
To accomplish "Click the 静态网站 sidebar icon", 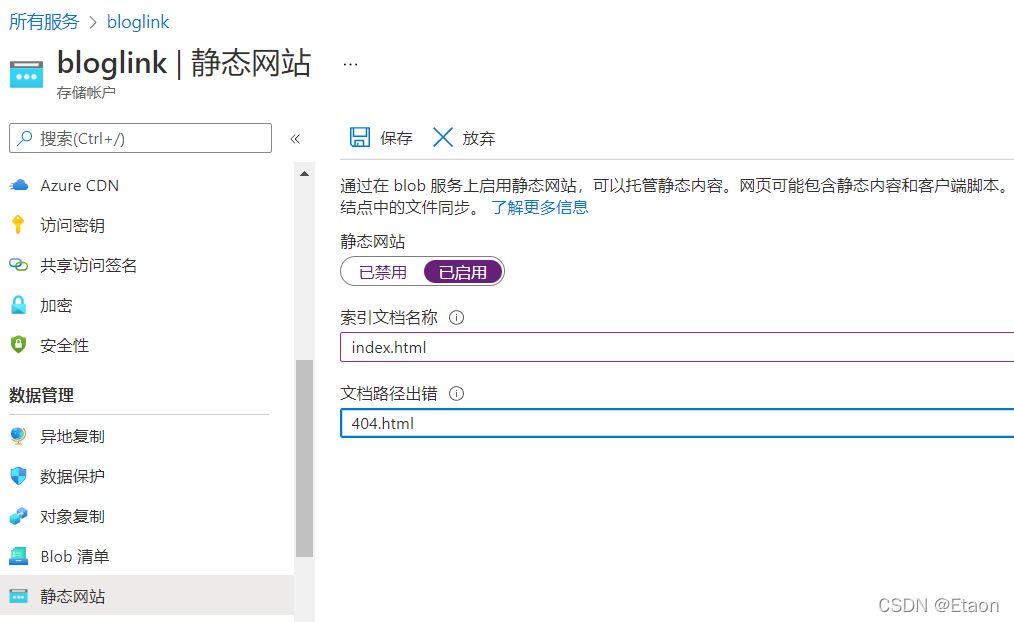I will tap(19, 596).
